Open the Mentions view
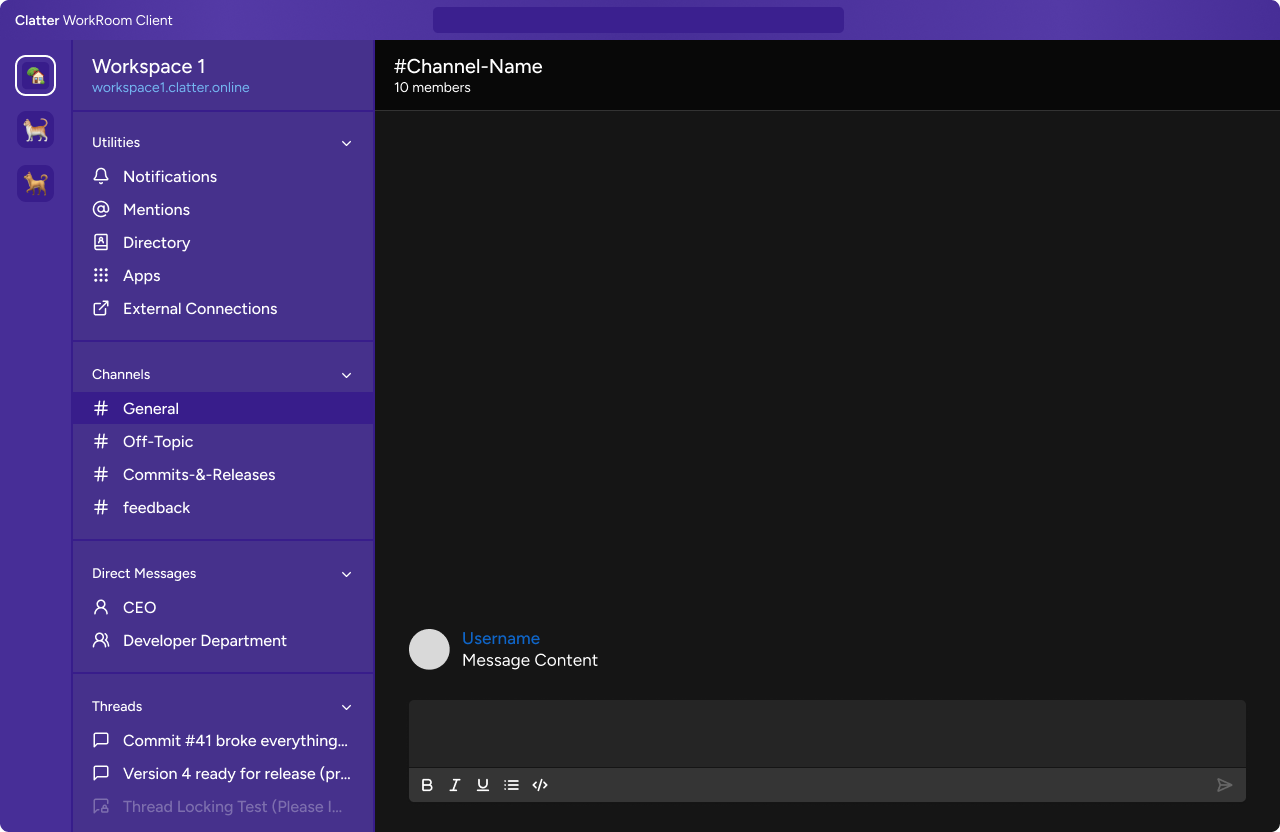Screen dimensions: 1280x832 [156, 209]
